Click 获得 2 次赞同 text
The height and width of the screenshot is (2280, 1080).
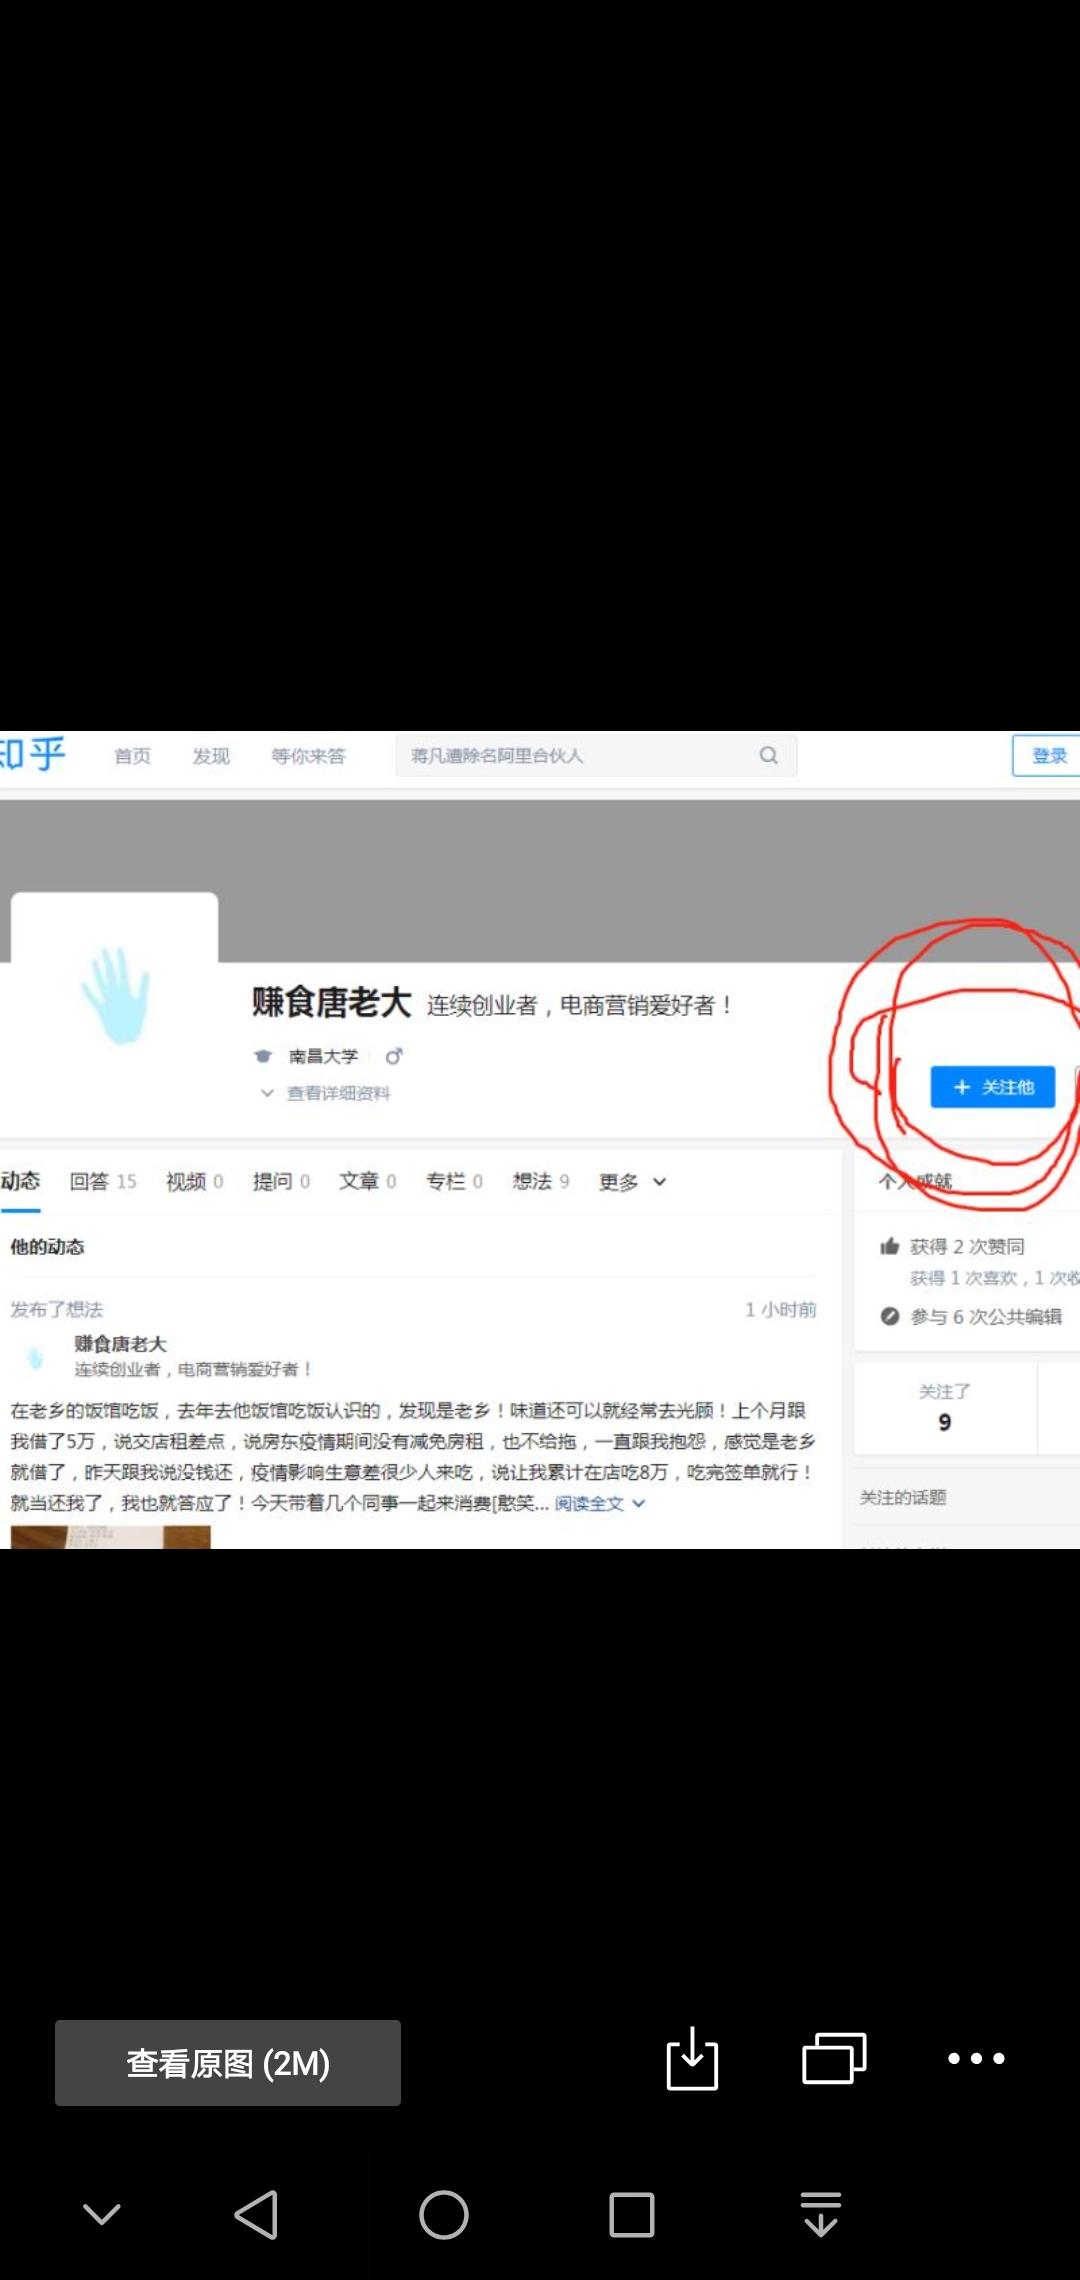click(967, 1247)
